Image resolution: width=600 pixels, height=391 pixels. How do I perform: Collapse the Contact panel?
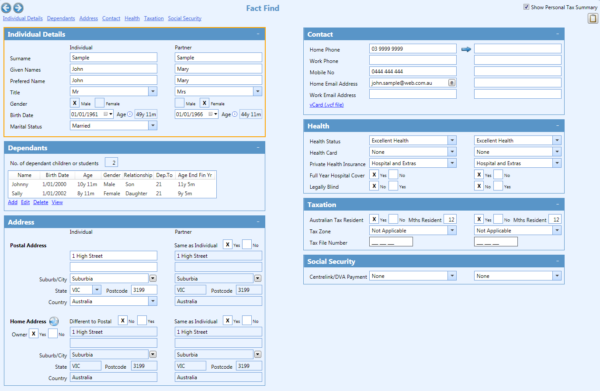tap(558, 34)
